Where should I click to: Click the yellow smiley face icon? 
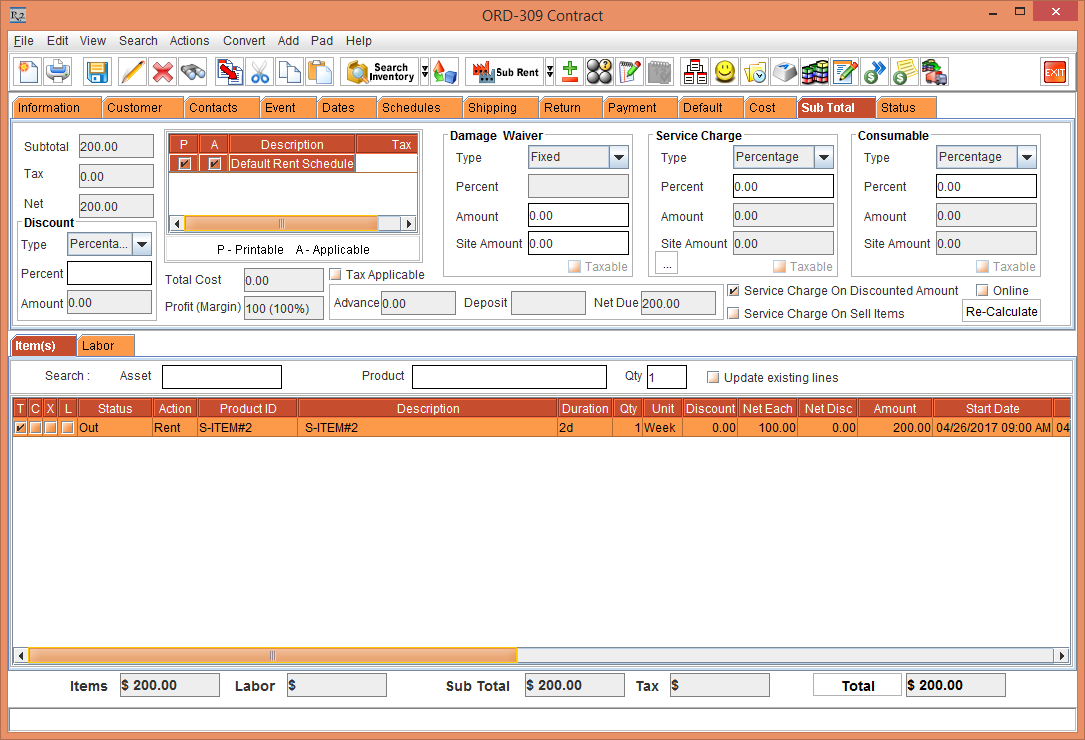coord(725,72)
